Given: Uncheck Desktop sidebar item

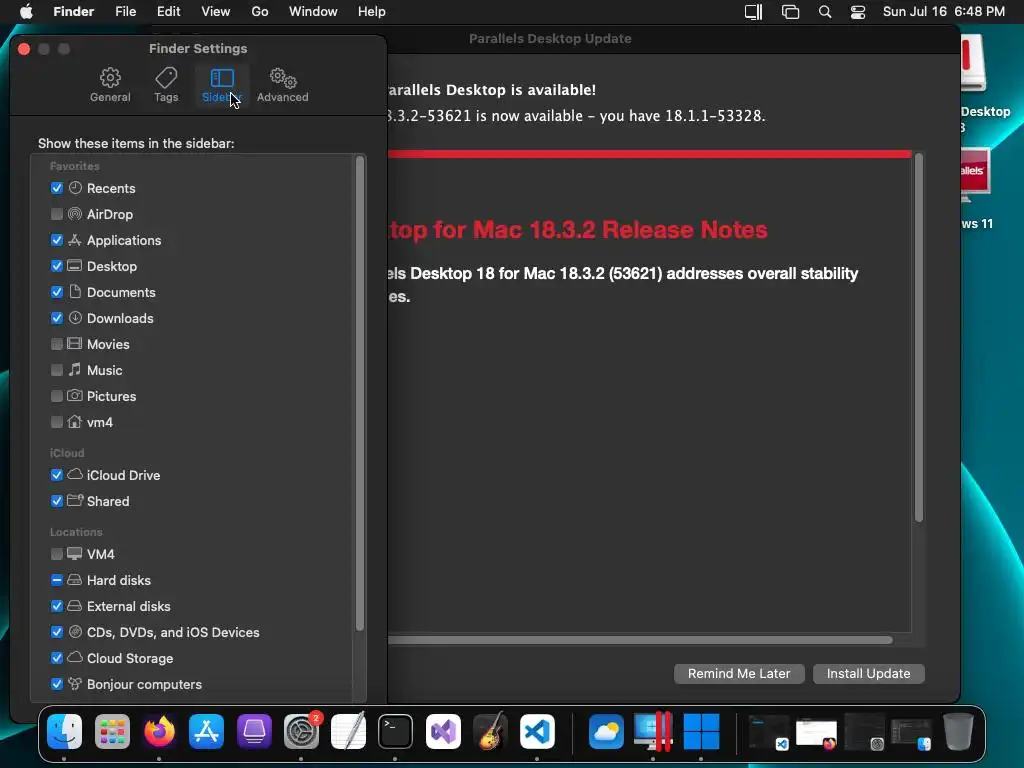Looking at the screenshot, I should (x=57, y=266).
